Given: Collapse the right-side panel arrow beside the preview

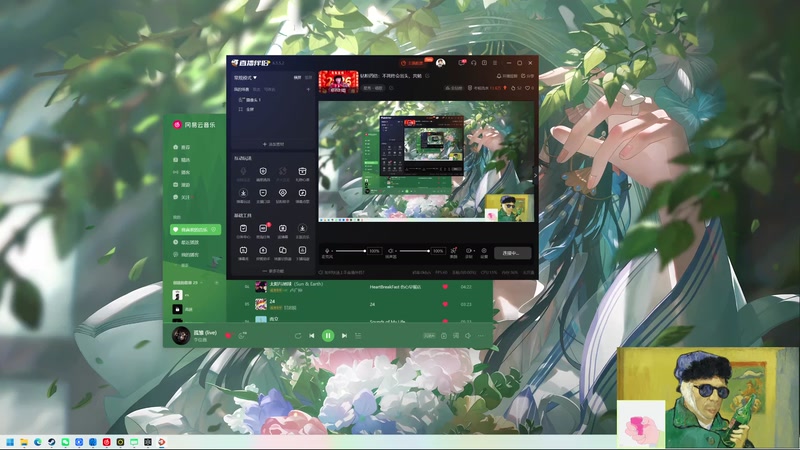Looking at the screenshot, I should click(535, 175).
